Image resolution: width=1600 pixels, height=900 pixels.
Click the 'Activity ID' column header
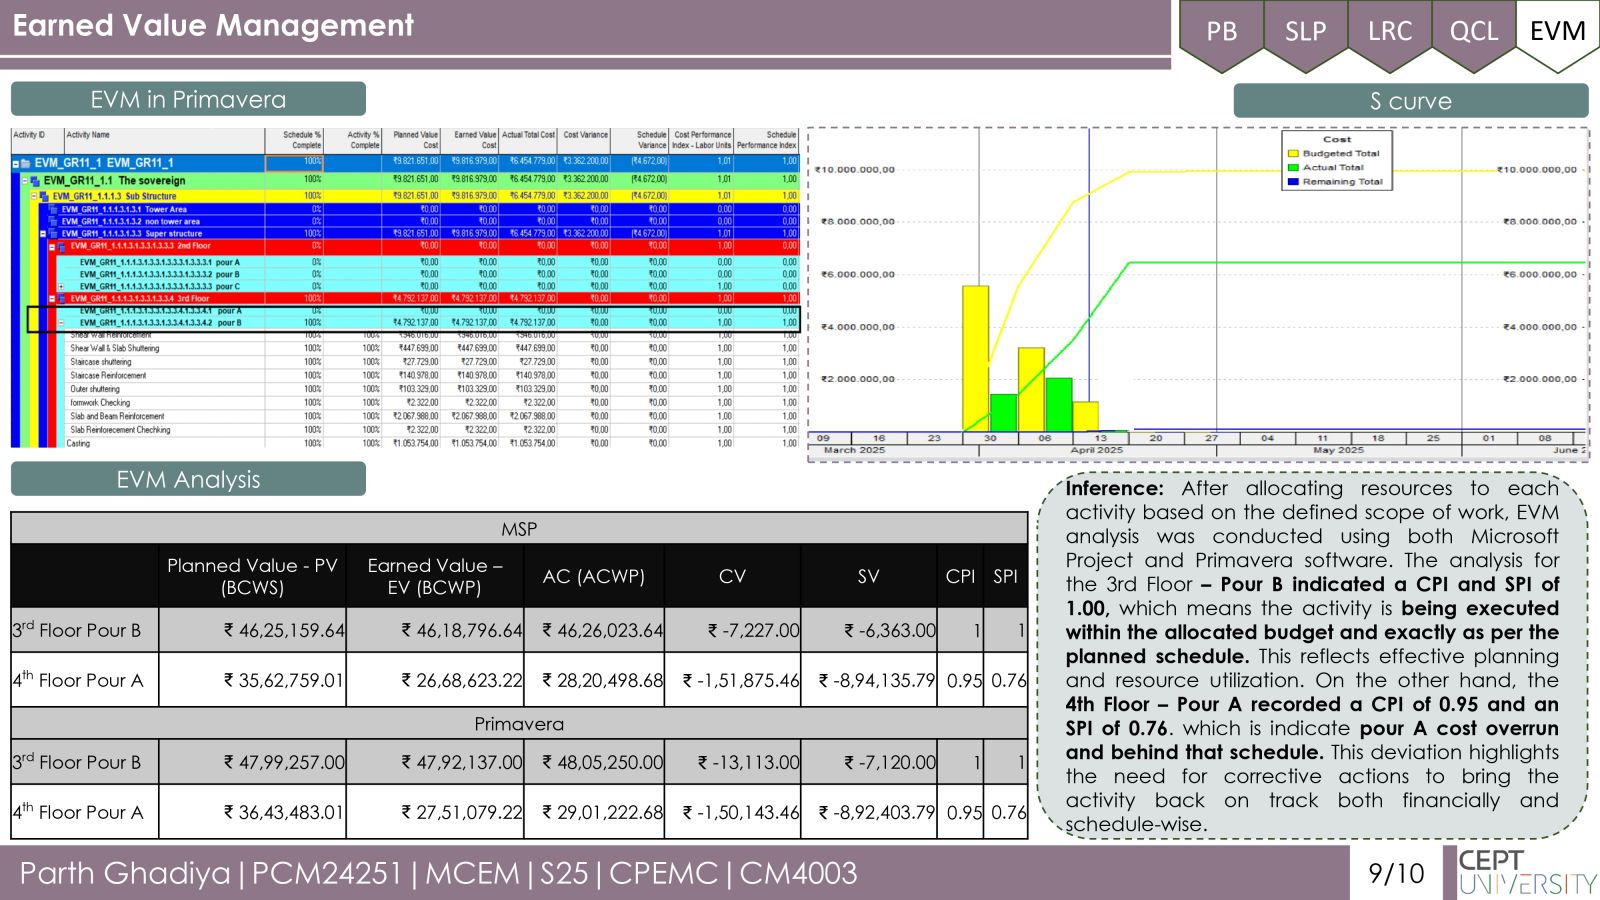(37, 140)
